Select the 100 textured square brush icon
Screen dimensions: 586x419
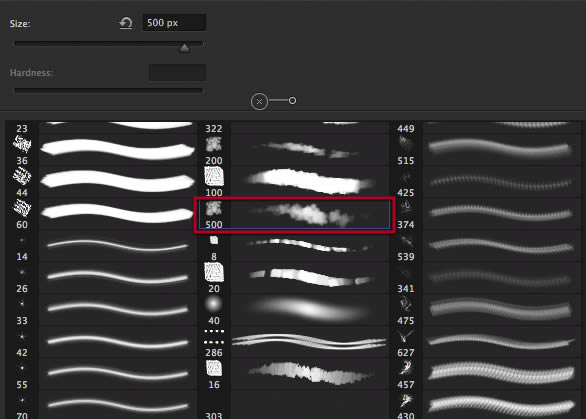coord(214,176)
